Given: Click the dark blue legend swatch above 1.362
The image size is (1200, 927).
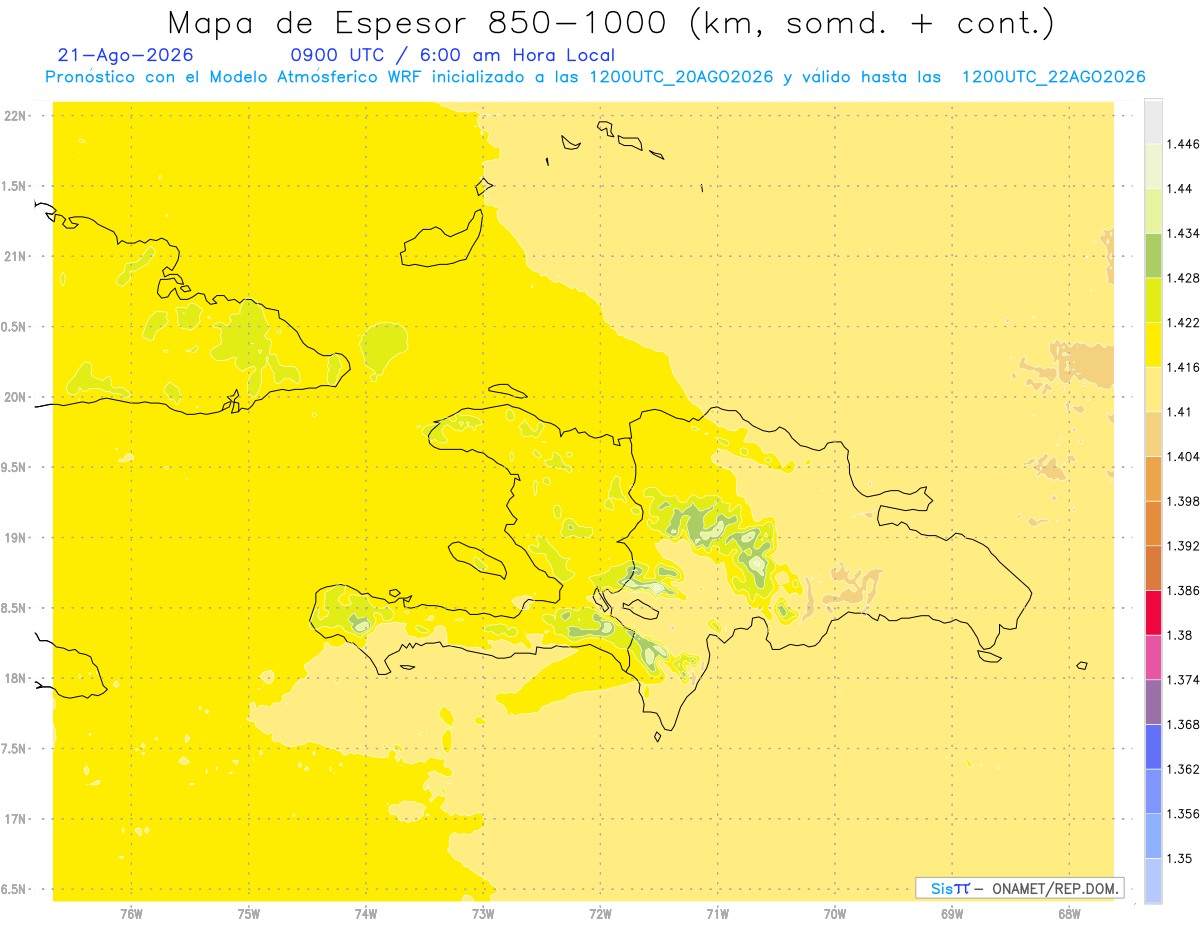Looking at the screenshot, I should click(1153, 746).
